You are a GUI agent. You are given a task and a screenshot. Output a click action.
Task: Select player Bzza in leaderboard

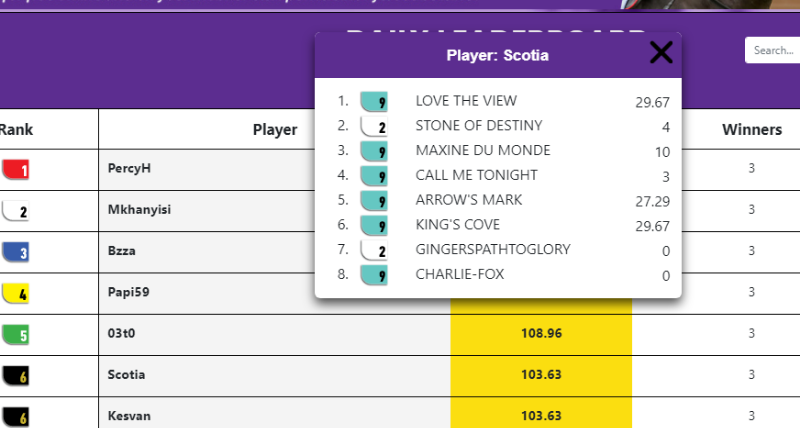123,252
